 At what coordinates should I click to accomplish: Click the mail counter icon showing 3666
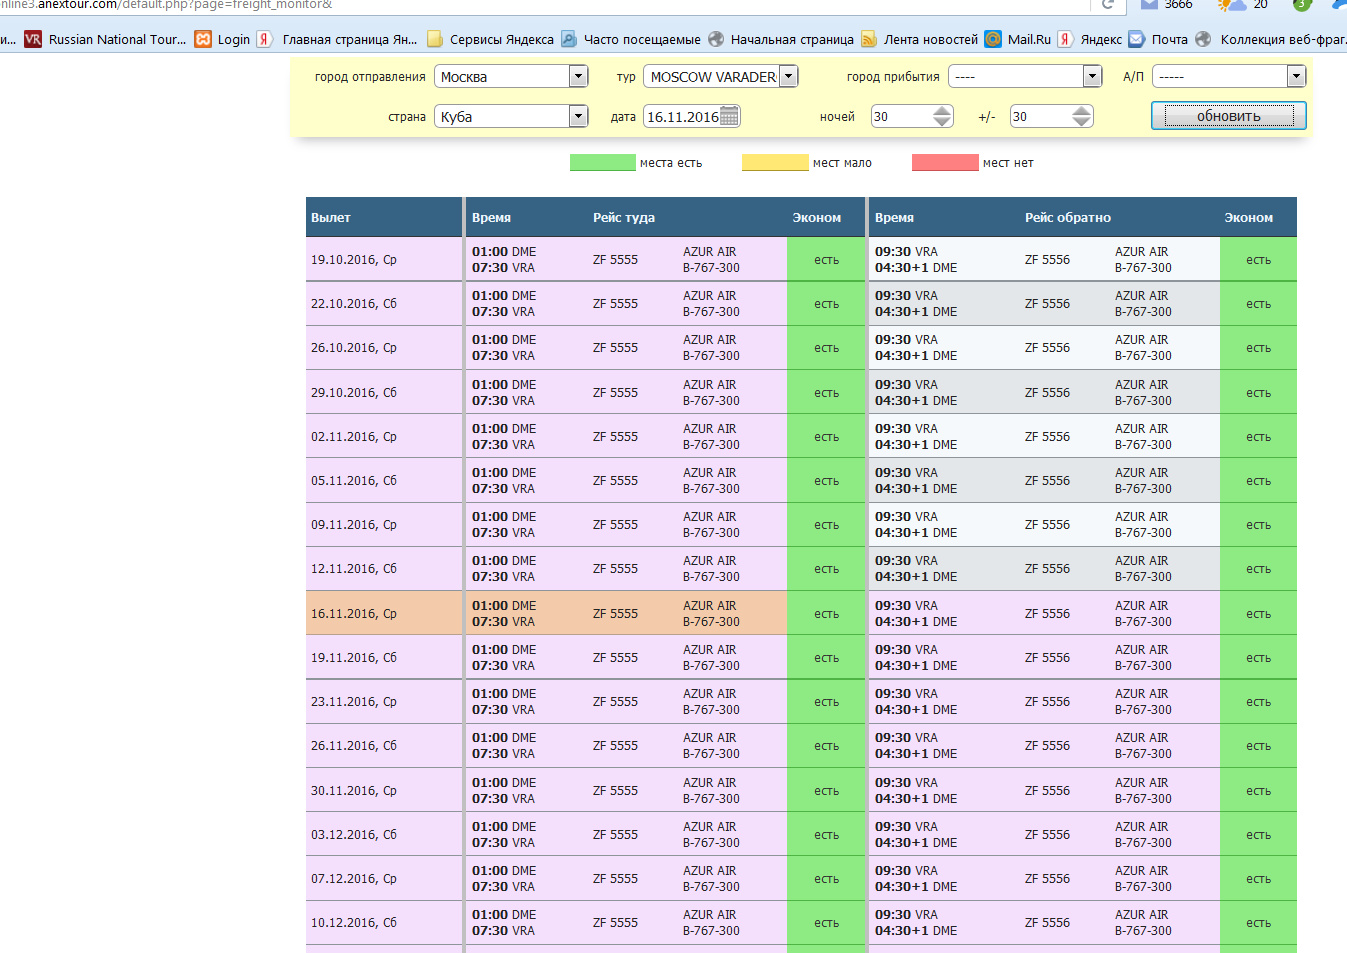click(1150, 5)
